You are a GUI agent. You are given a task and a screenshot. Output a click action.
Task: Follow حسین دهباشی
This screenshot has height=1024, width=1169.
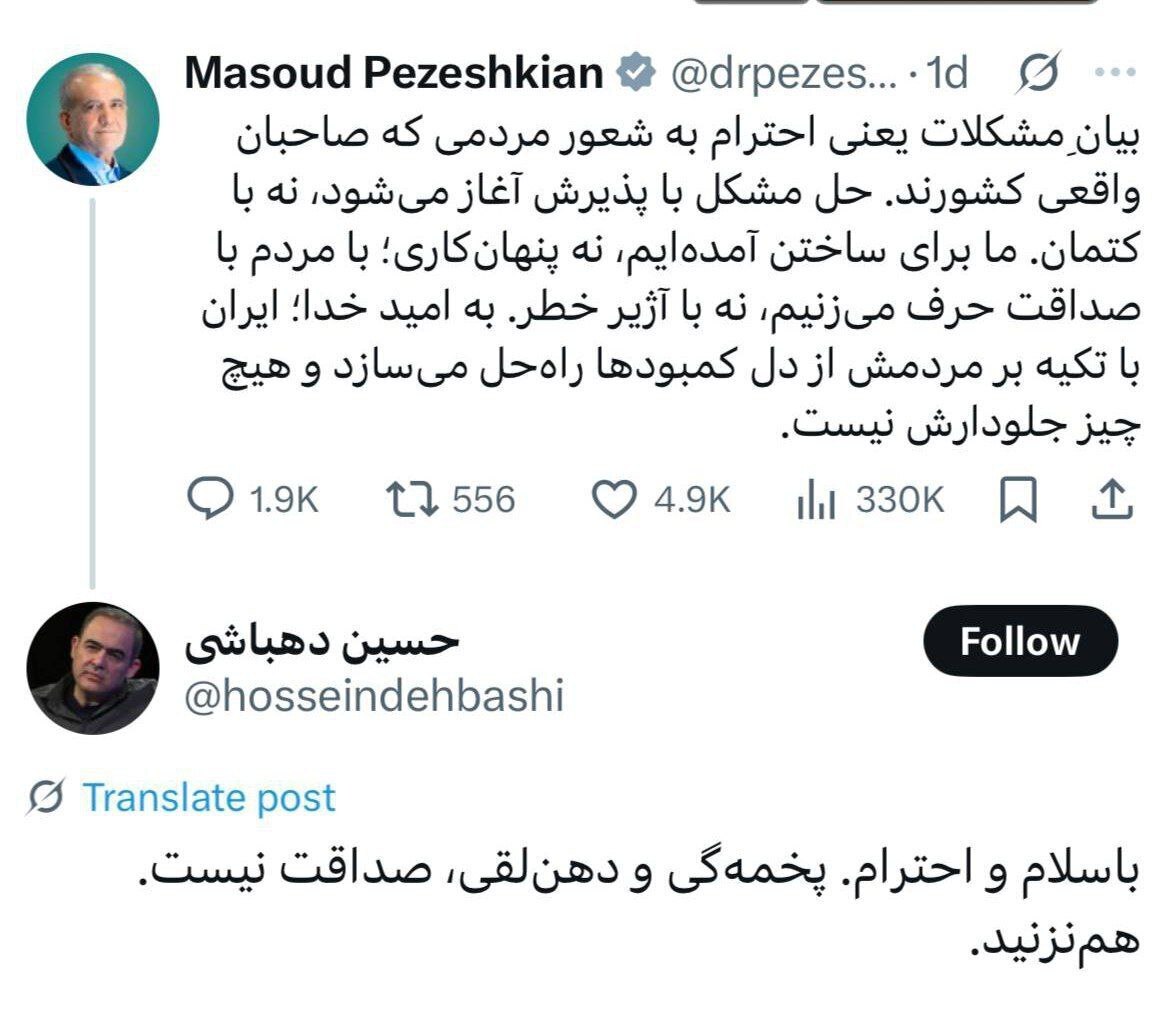(1019, 641)
